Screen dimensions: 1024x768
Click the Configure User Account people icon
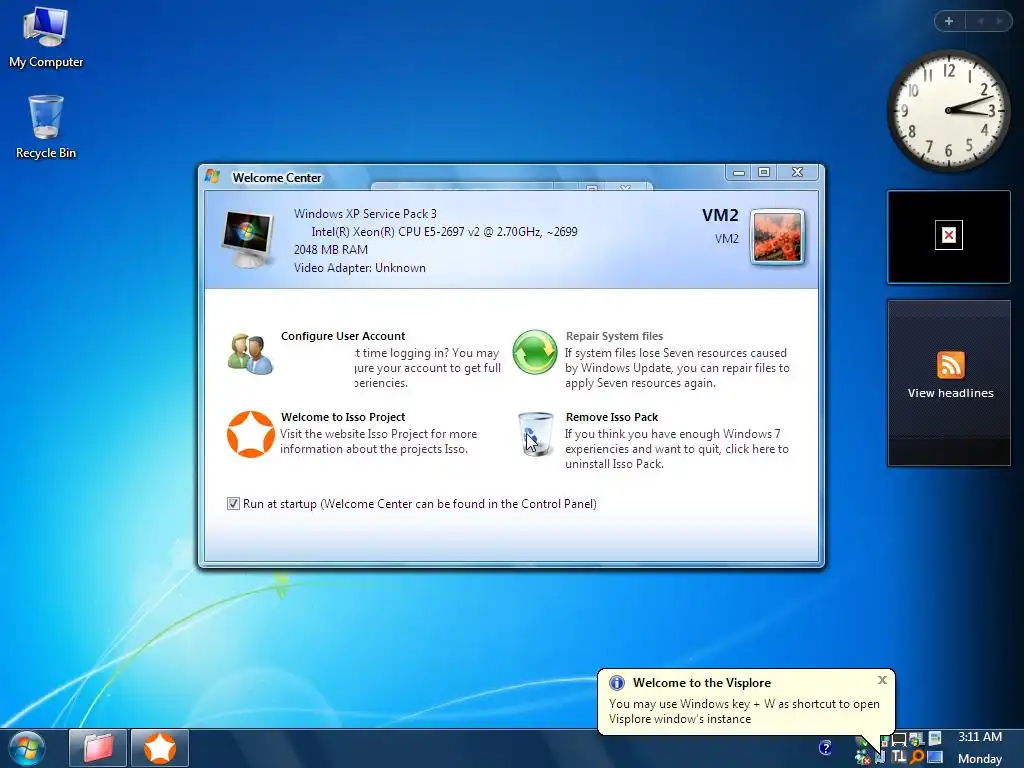coord(249,354)
